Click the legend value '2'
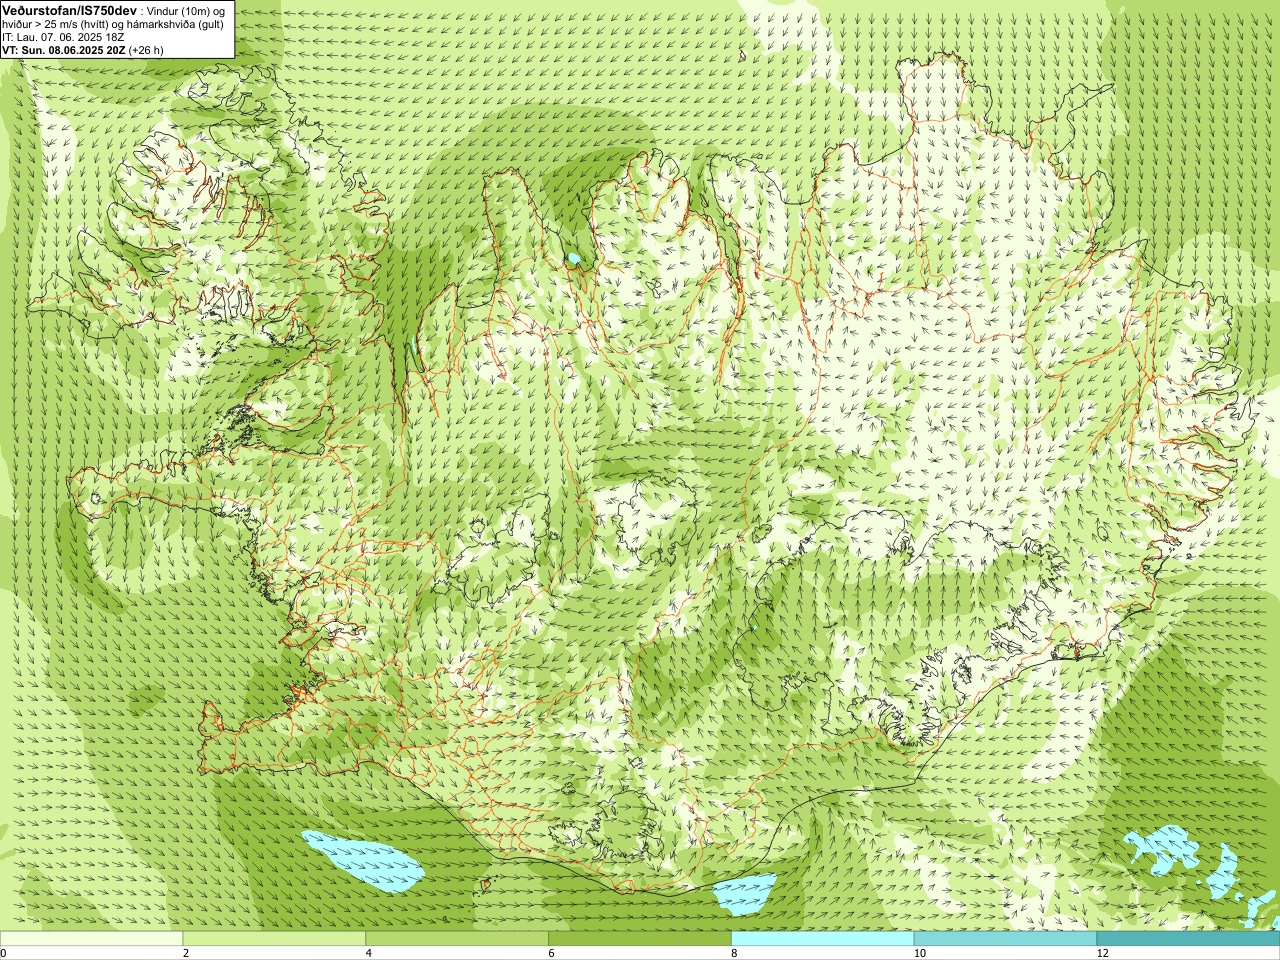This screenshot has height=960, width=1280. click(186, 953)
